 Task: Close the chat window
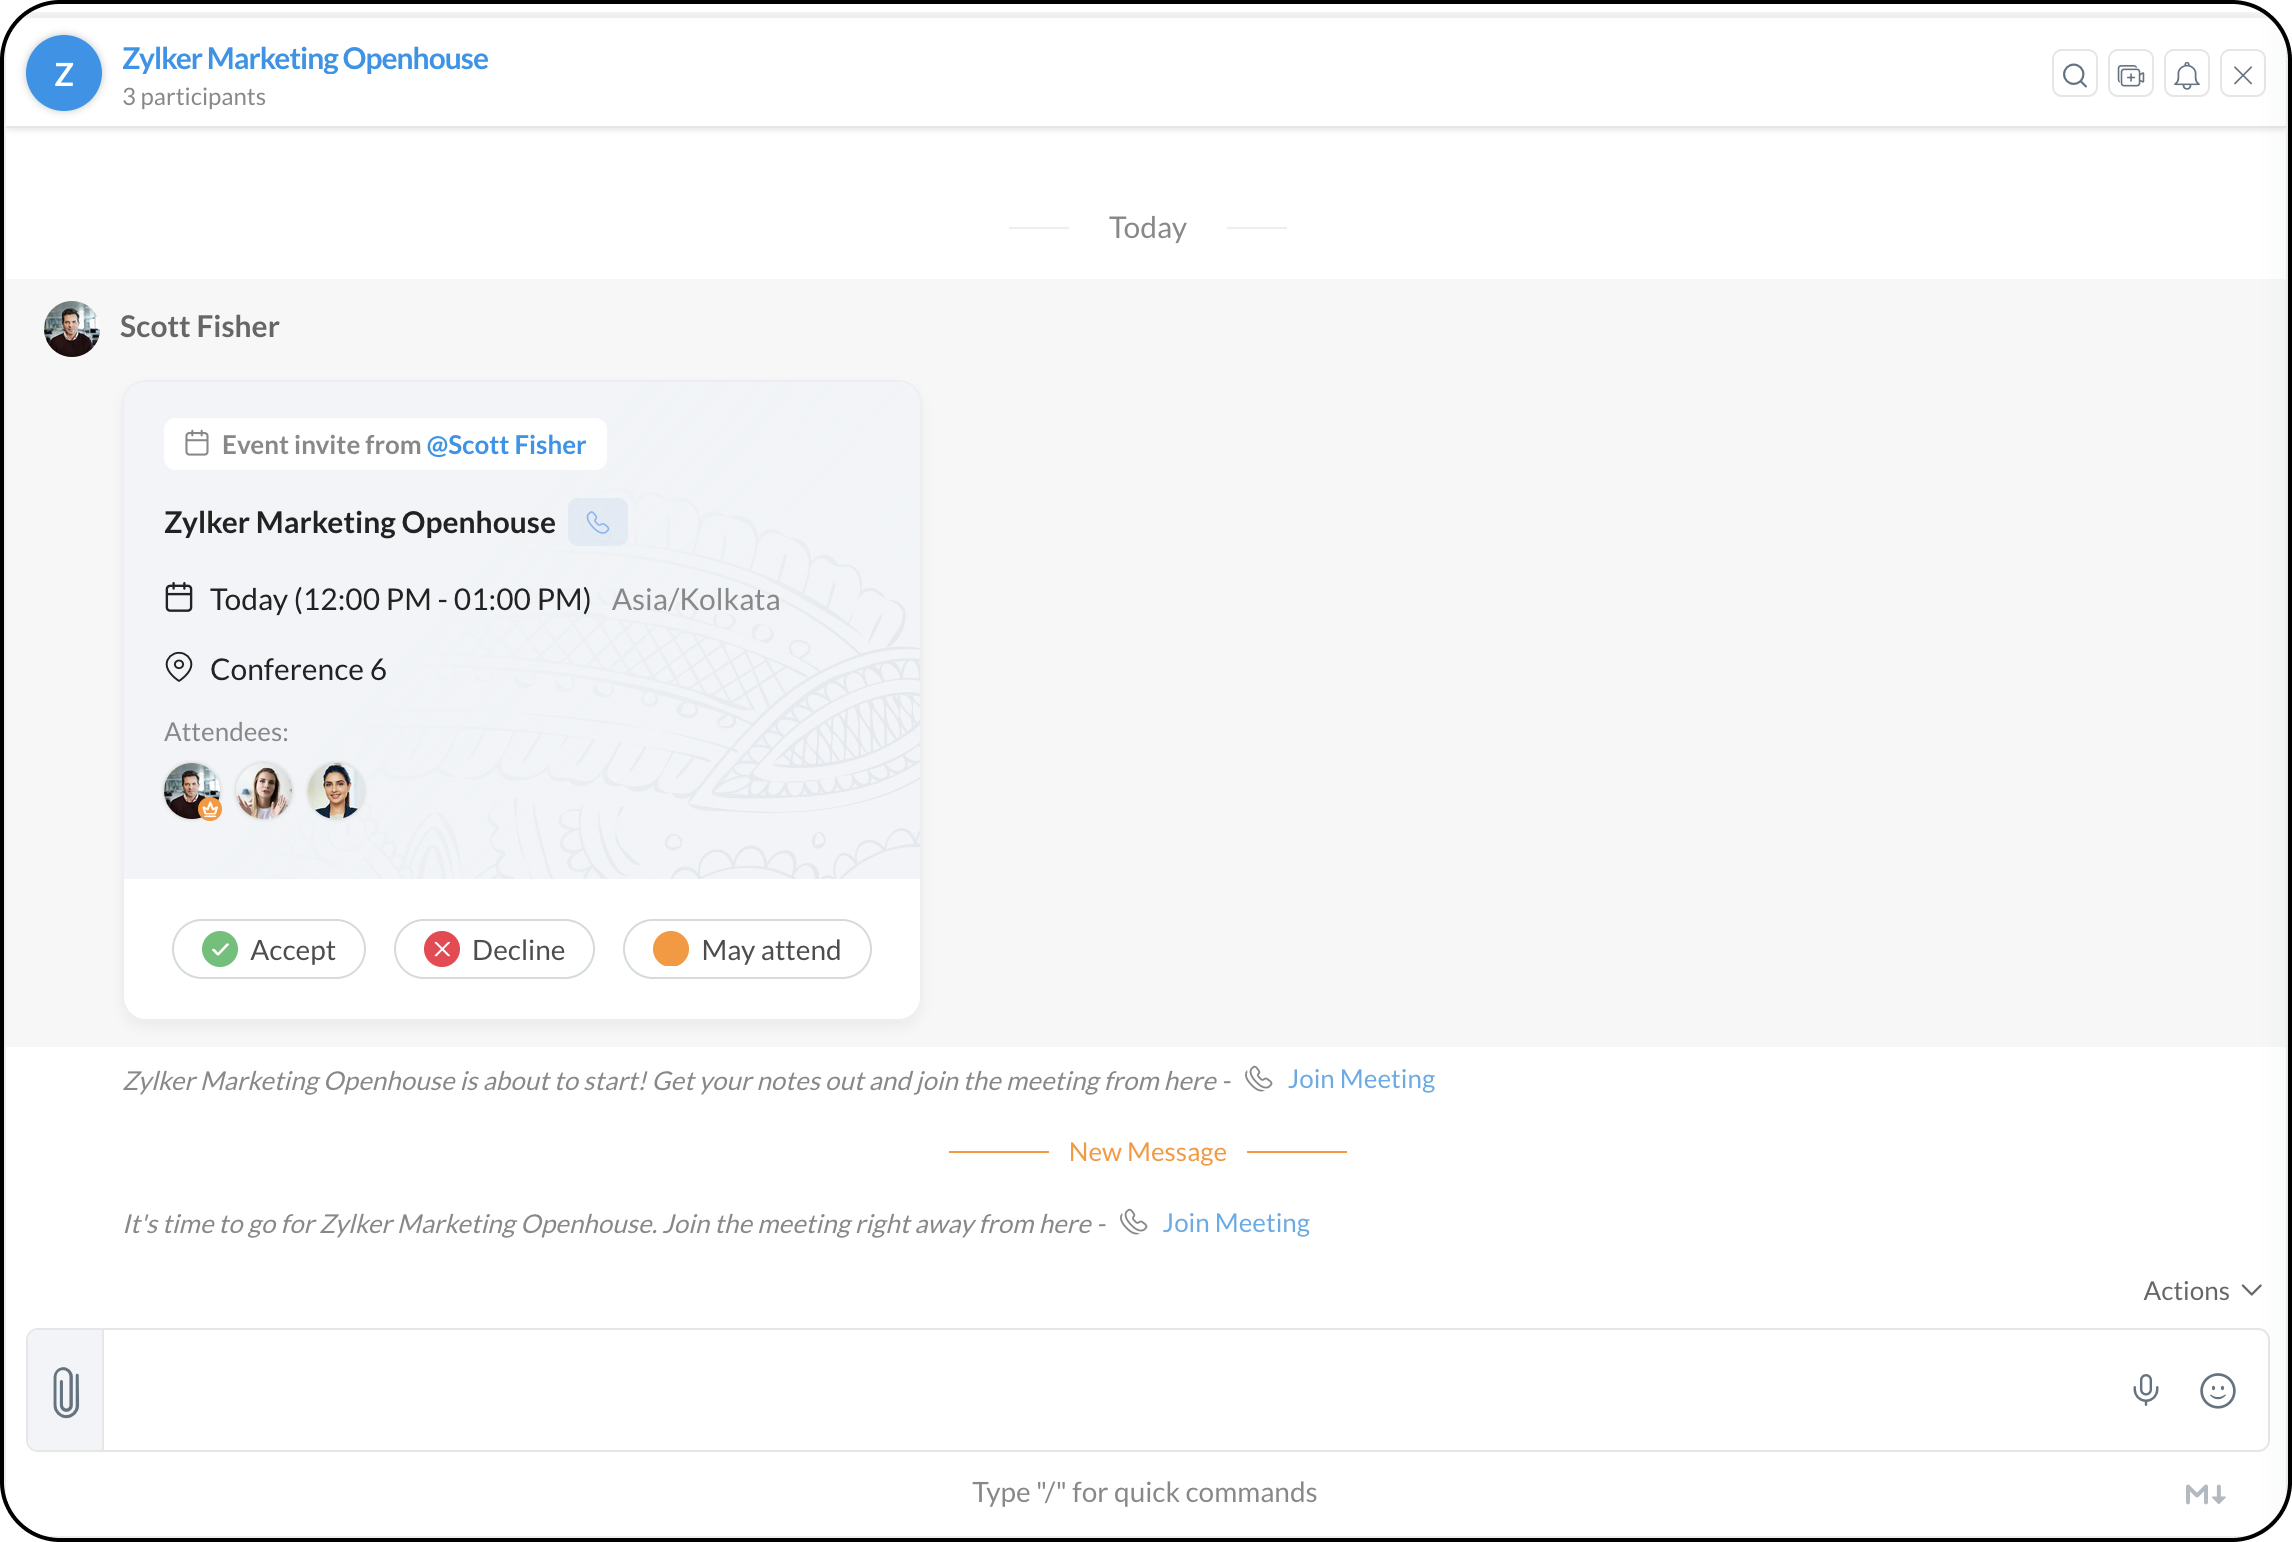point(2243,75)
